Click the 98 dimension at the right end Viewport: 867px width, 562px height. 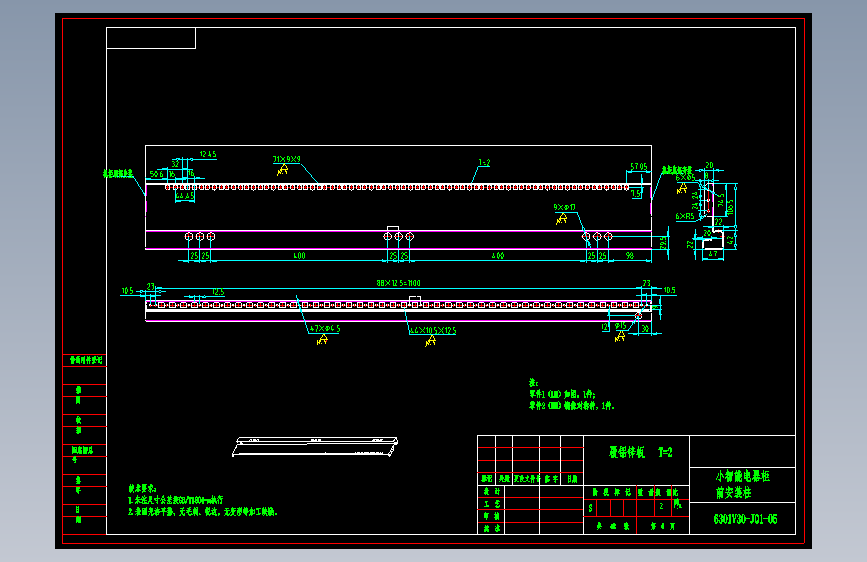(630, 256)
